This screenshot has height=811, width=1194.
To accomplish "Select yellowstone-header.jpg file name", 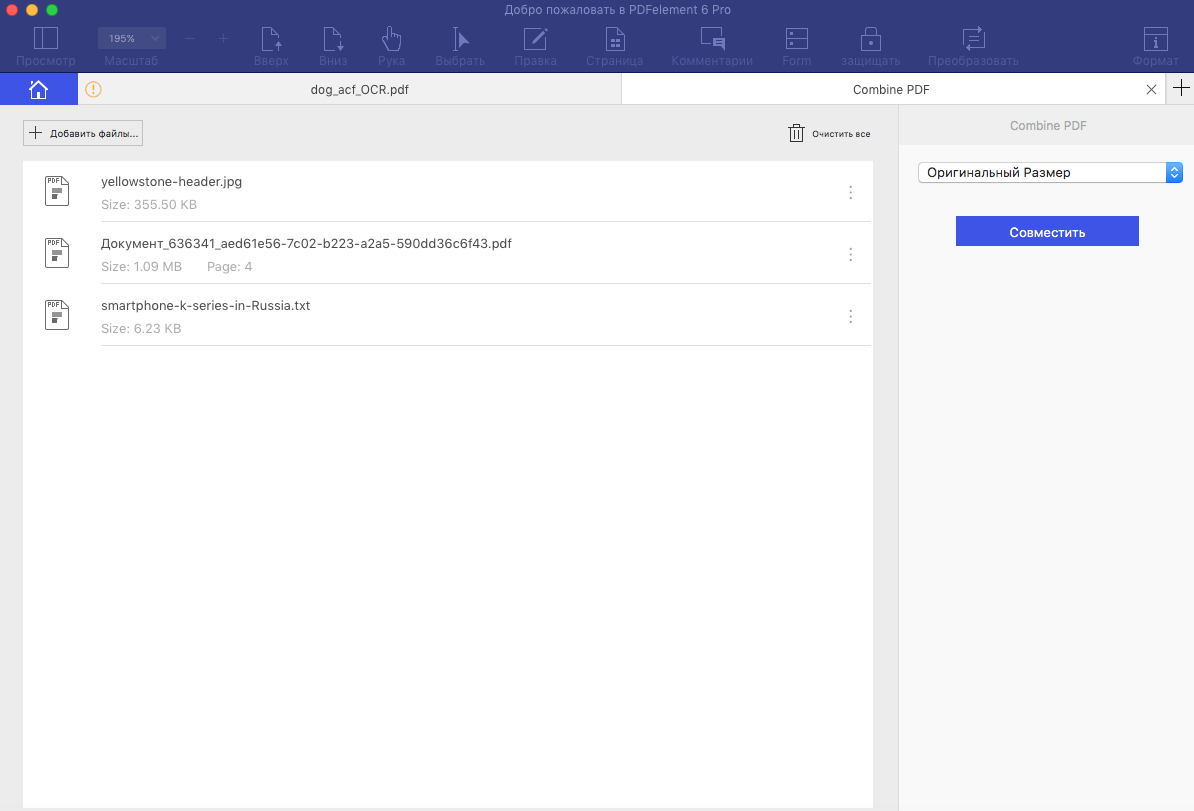I will 171,181.
